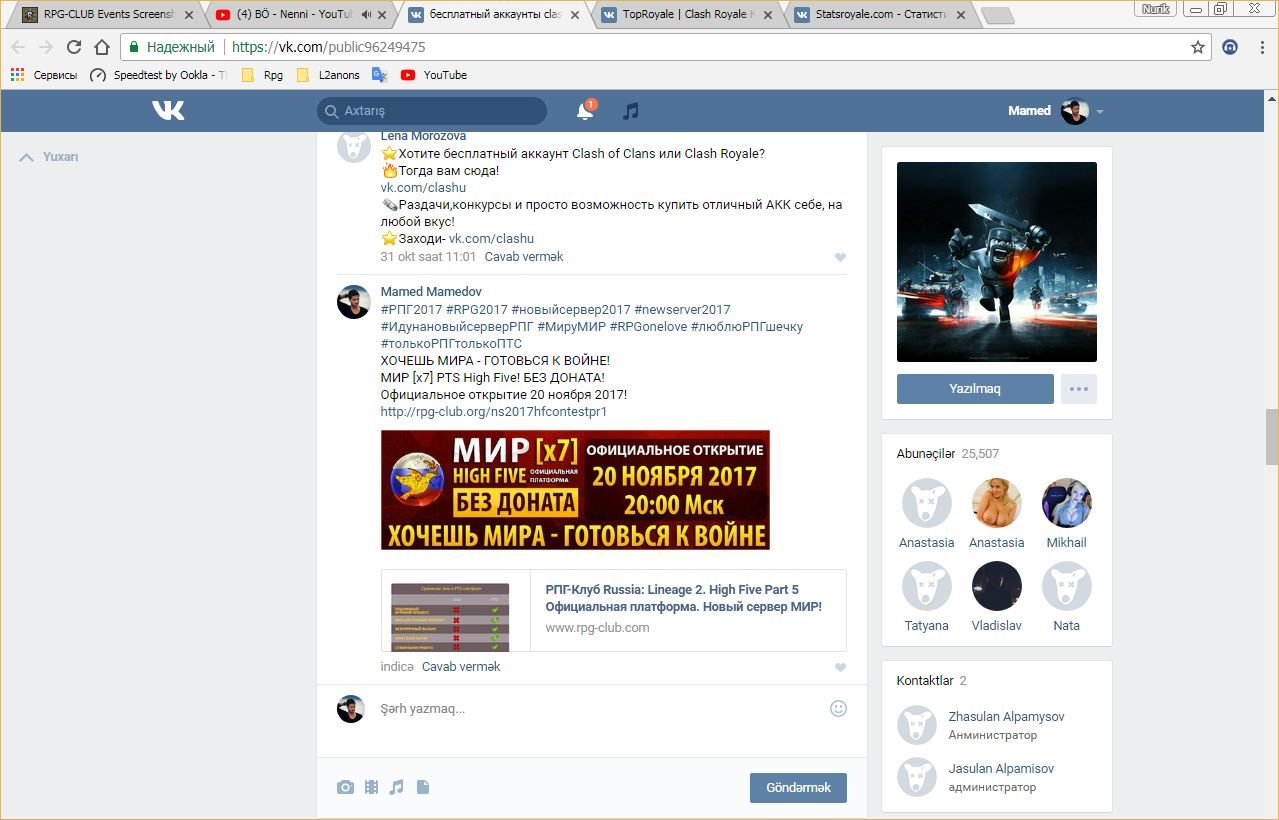Screen dimensions: 1279x820
Task: Click the Nurik Chrome profile button
Action: click(1155, 9)
